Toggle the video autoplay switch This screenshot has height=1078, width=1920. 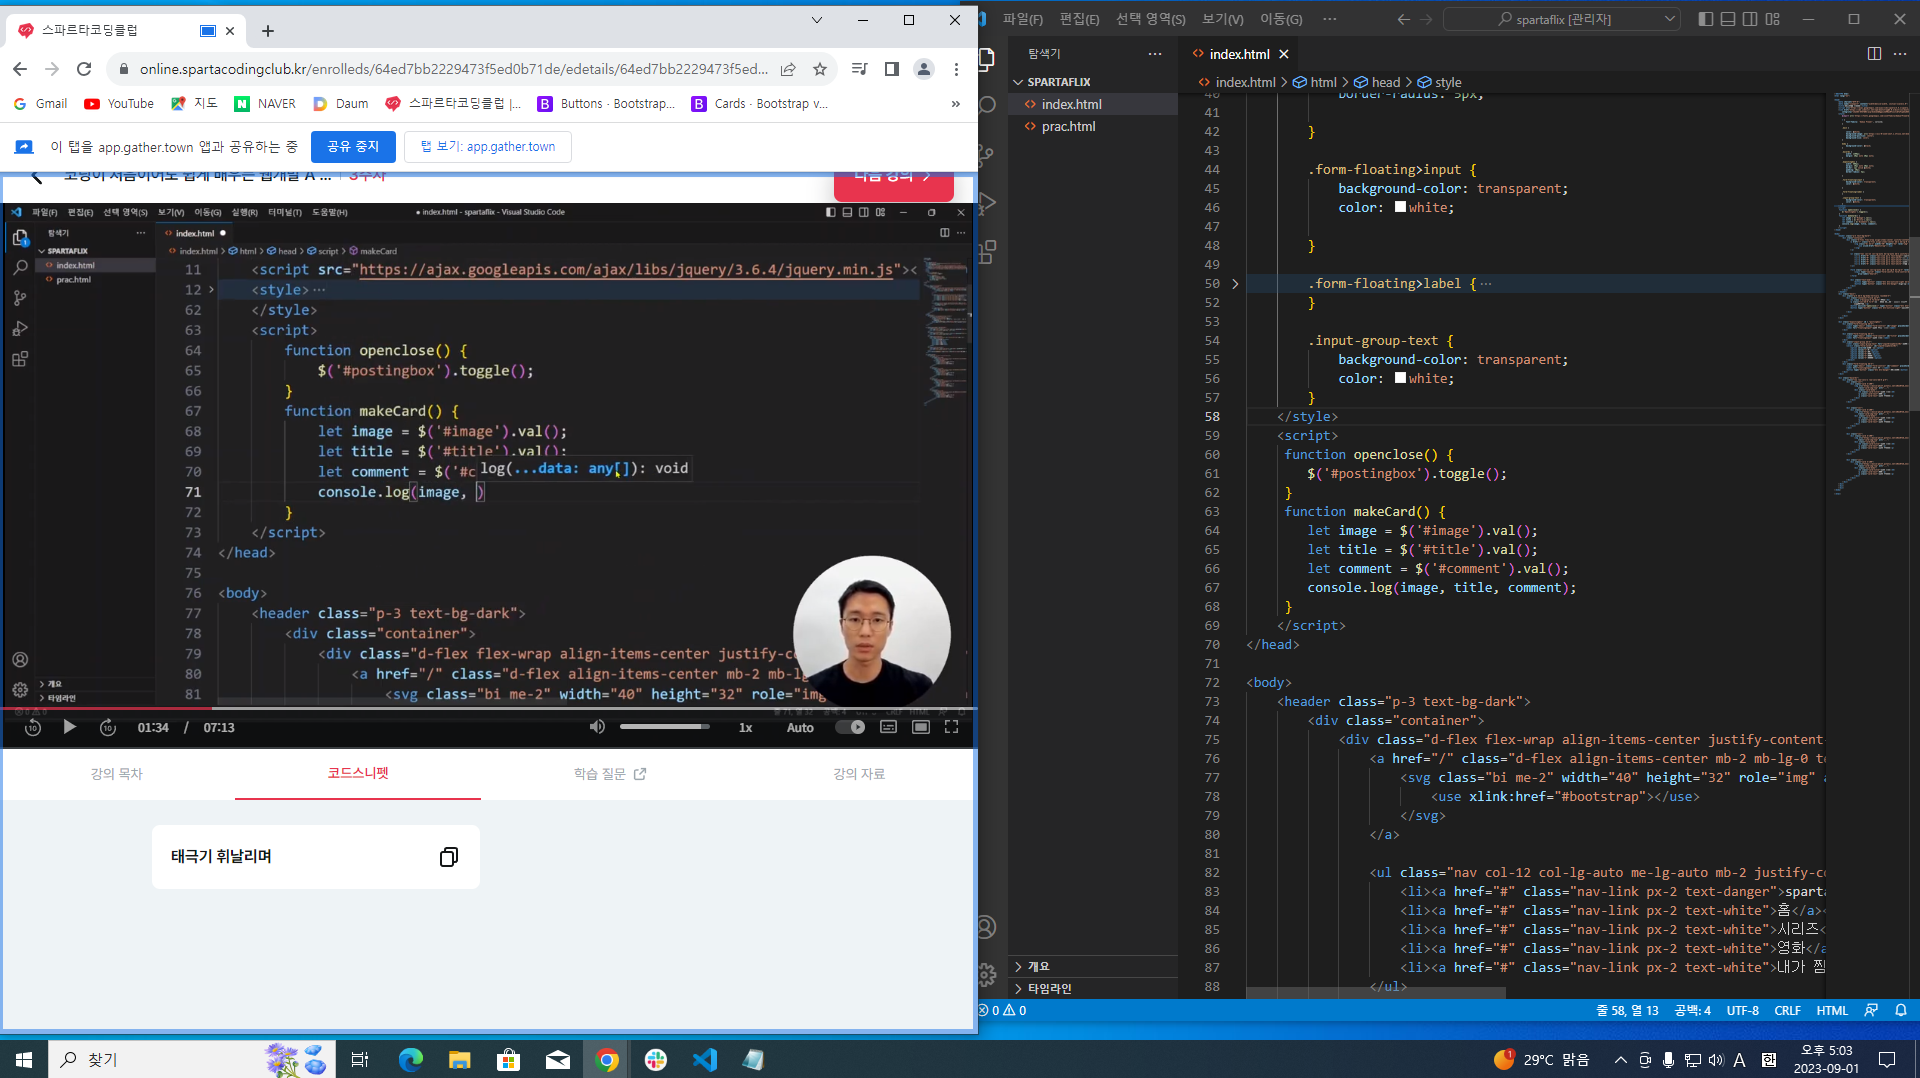click(850, 727)
